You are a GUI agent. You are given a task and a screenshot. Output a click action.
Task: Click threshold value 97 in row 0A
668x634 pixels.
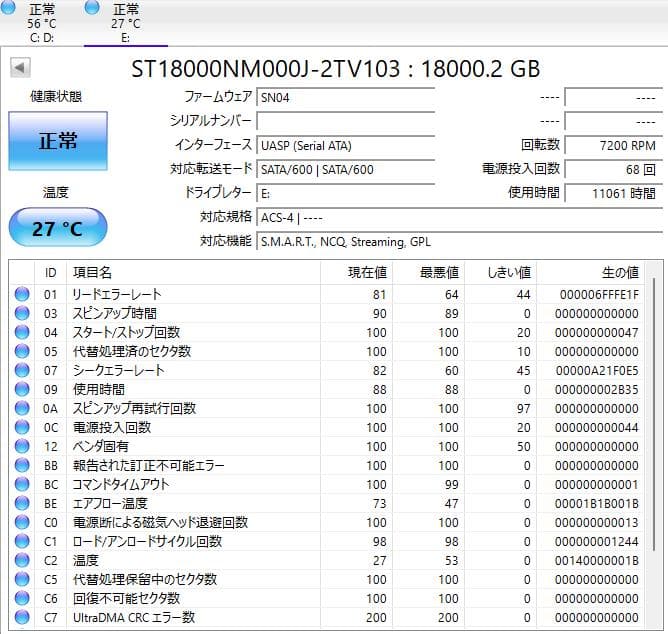524,409
